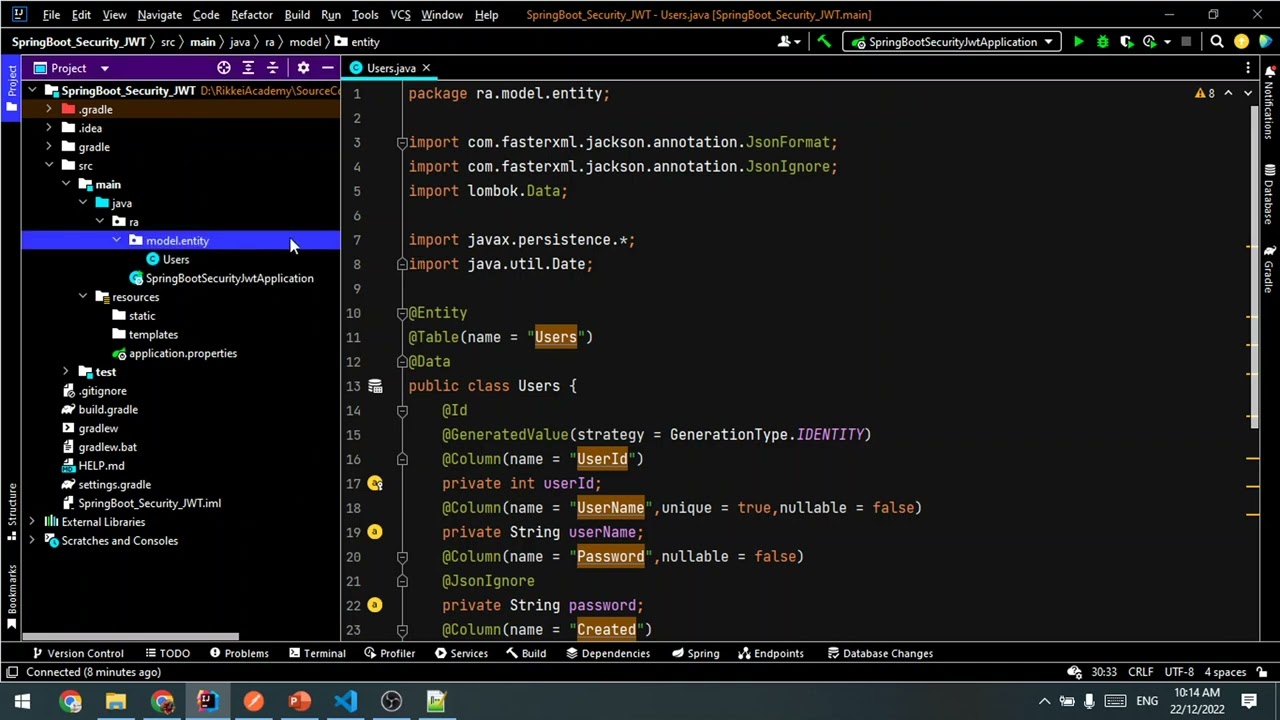The height and width of the screenshot is (720, 1280).
Task: Fold the imports block at line 3
Action: coord(402,143)
